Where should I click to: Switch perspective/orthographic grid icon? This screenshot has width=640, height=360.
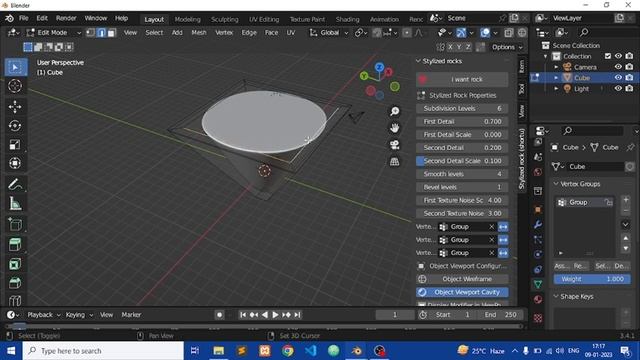[x=395, y=162]
